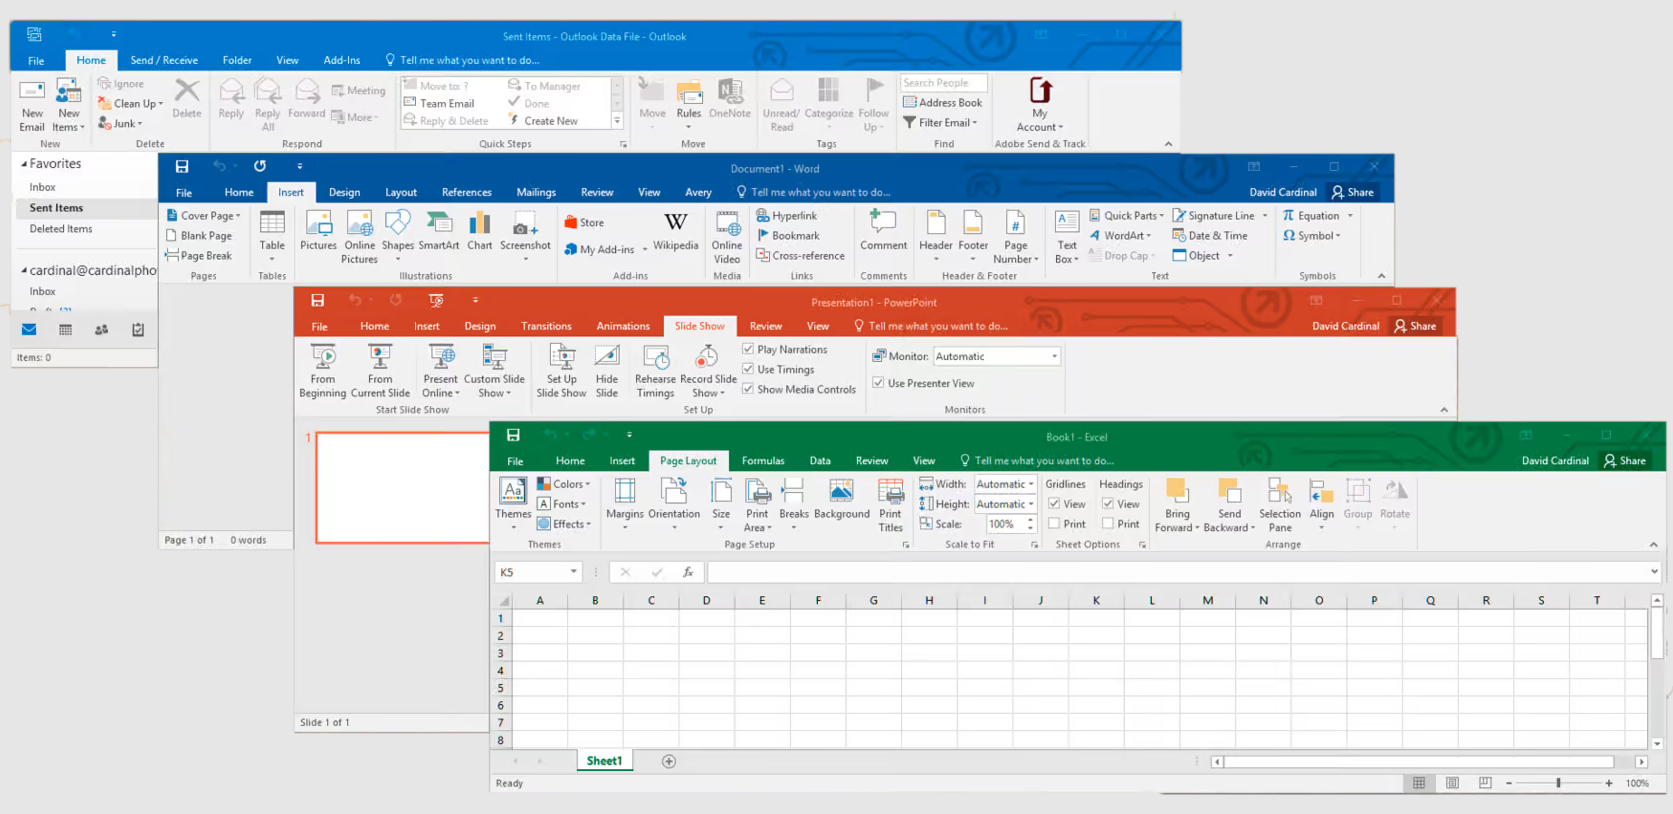Click Excel zoom in plus button
The height and width of the screenshot is (814, 1673).
click(x=1609, y=783)
